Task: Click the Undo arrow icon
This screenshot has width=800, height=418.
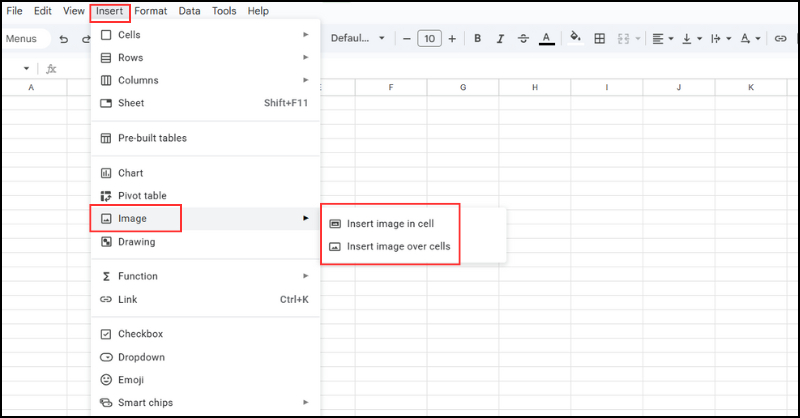Action: (64, 39)
